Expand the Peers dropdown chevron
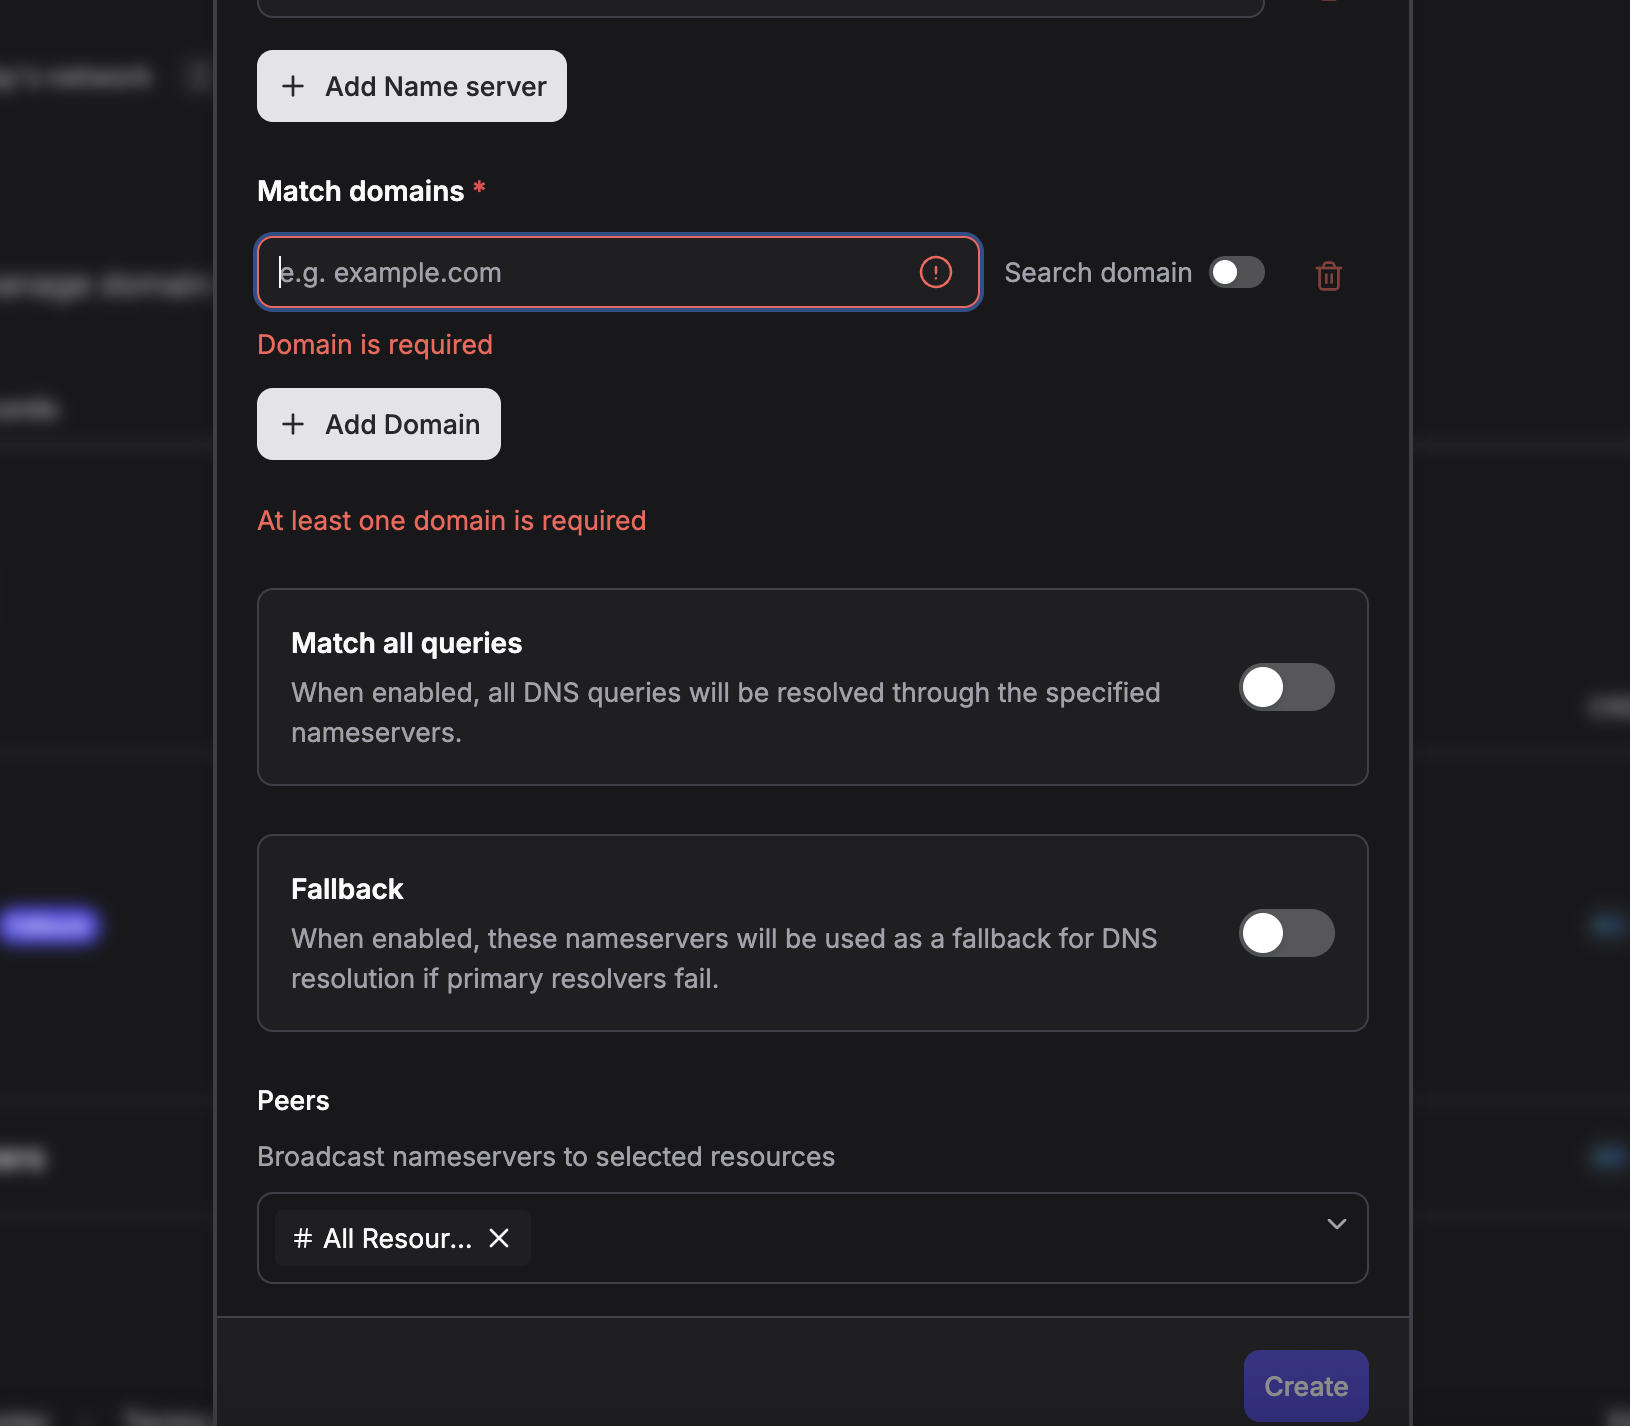This screenshot has height=1426, width=1630. coord(1336,1224)
